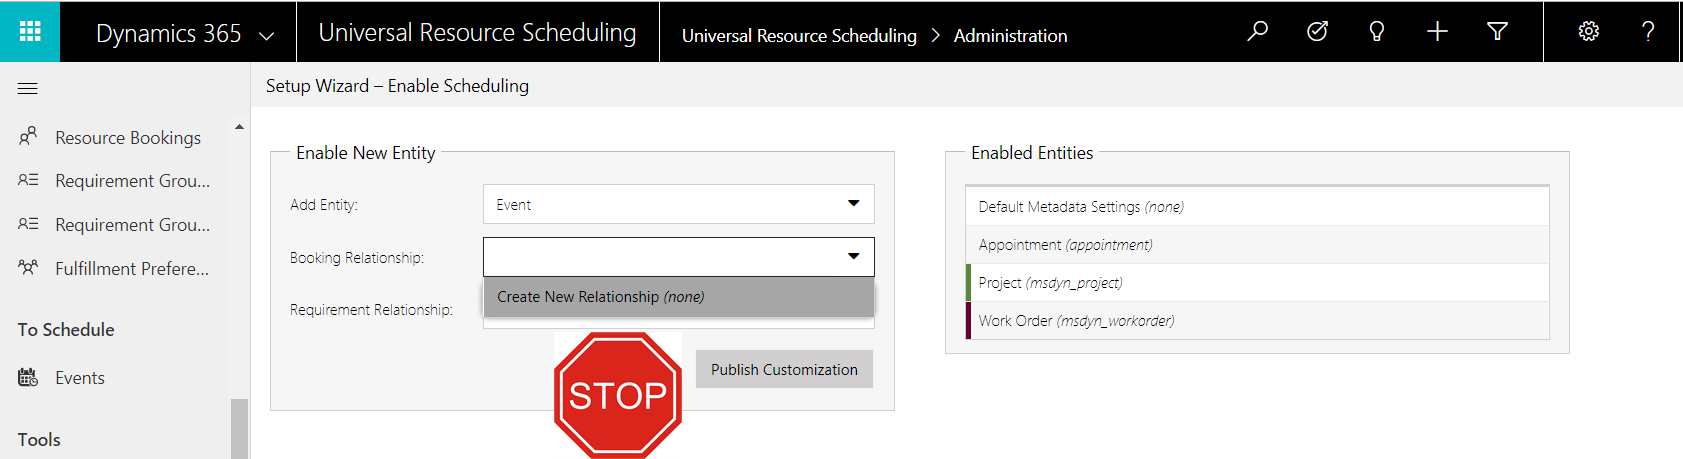Viewport: 1683px width, 459px height.
Task: Click the plus quick create icon
Action: click(x=1437, y=32)
